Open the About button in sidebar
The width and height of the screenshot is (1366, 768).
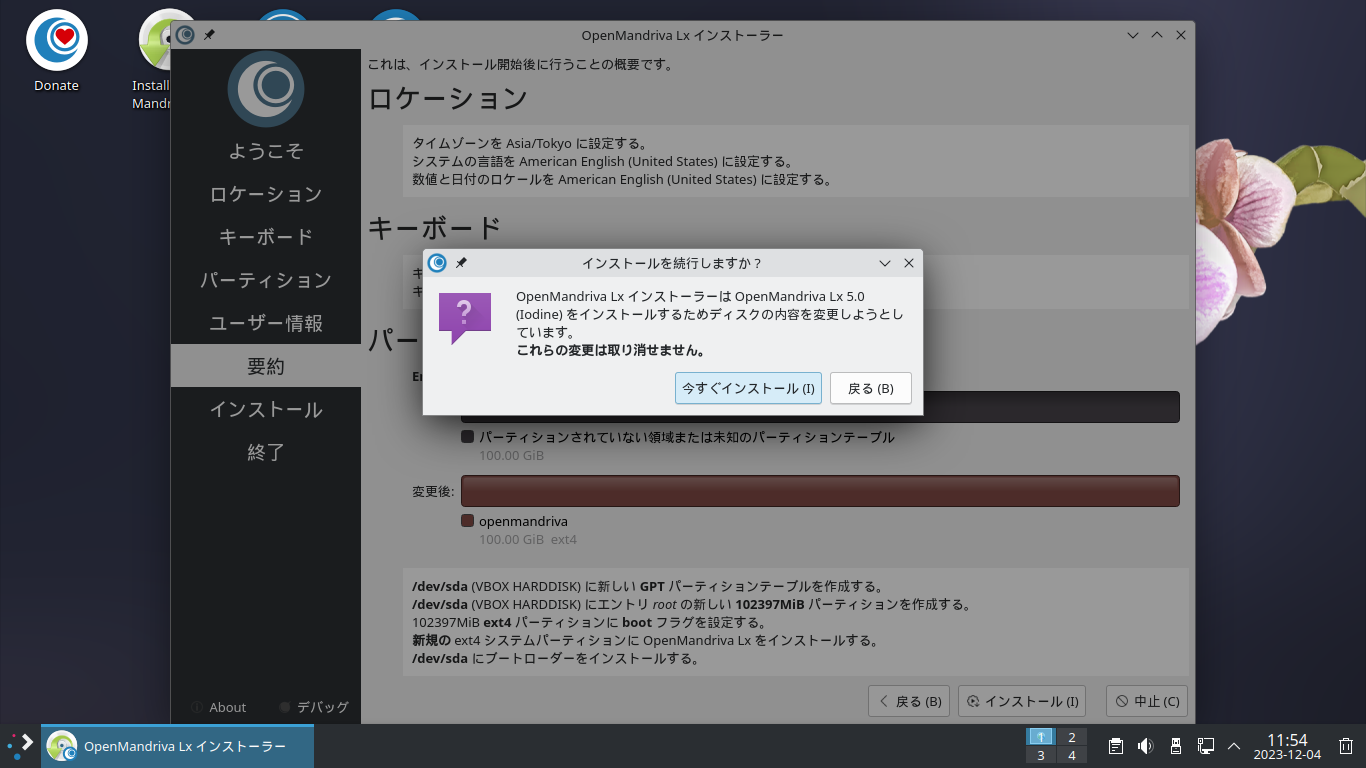coord(218,707)
